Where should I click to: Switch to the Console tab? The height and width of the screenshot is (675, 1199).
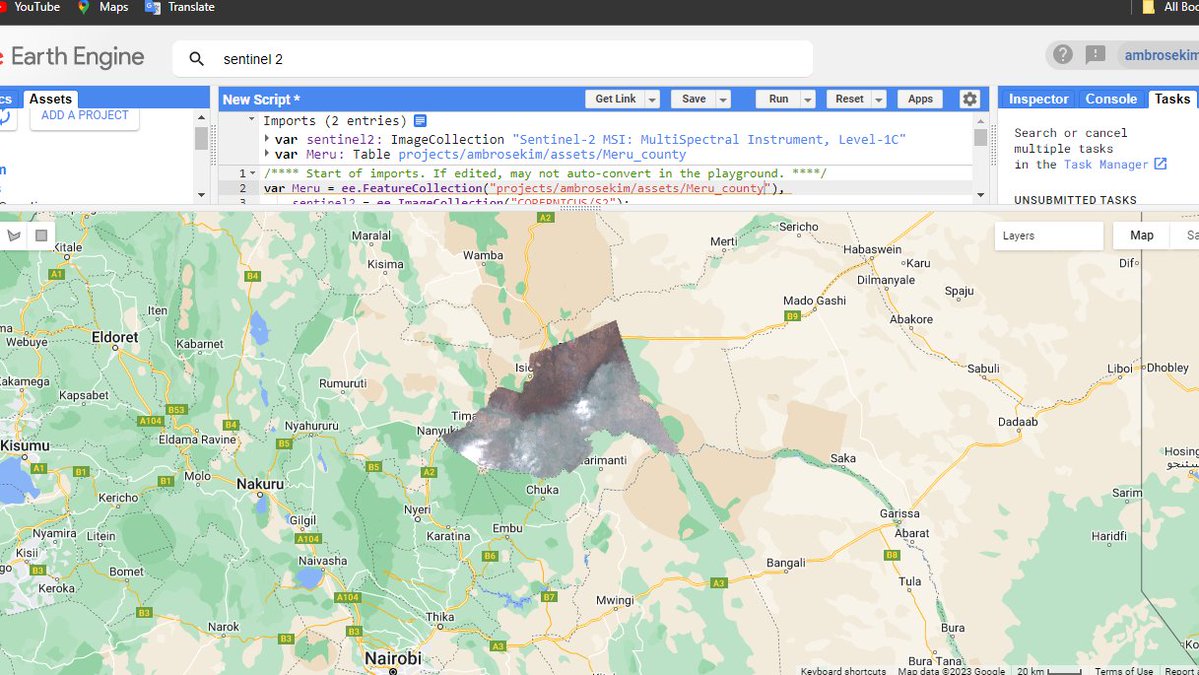coord(1110,99)
